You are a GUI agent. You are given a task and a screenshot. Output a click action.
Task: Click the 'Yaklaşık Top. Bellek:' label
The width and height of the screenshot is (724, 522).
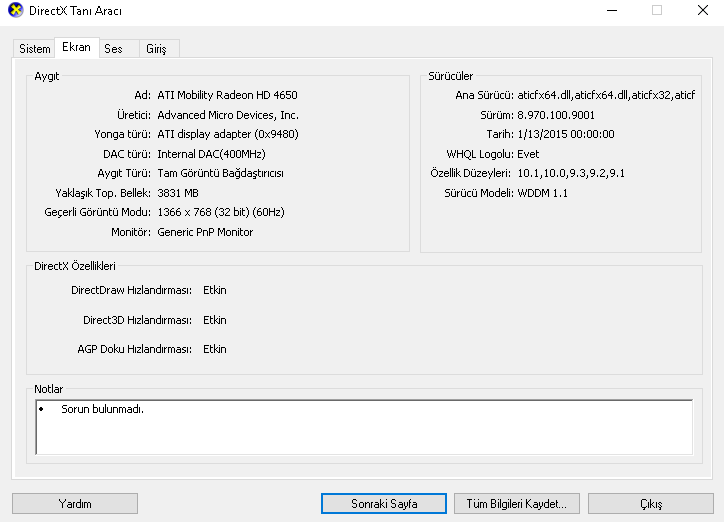point(103,193)
